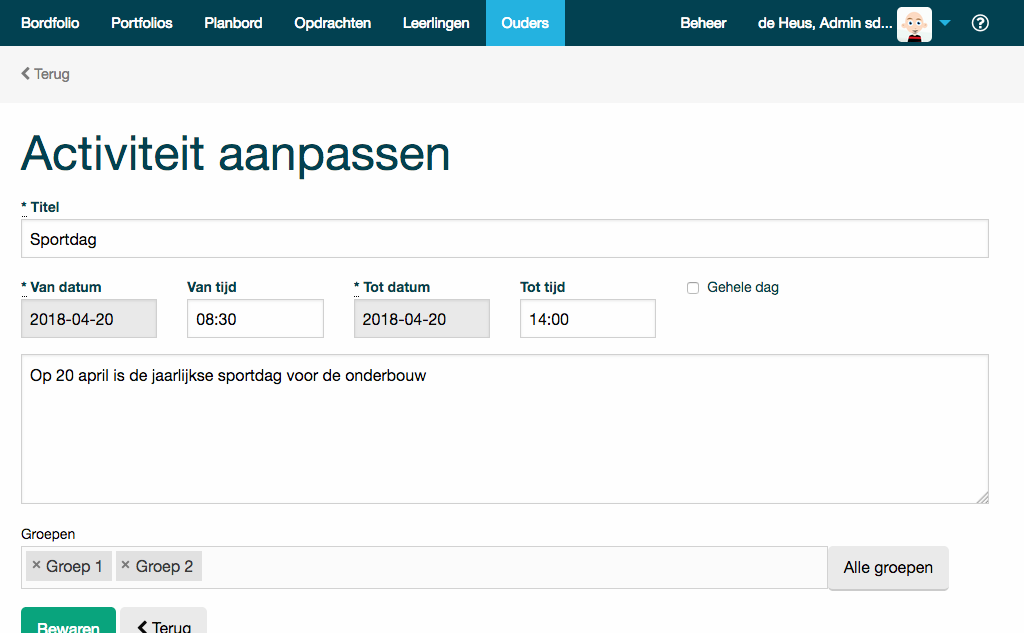Focus the Titel field containing Sportdag
Image resolution: width=1024 pixels, height=633 pixels.
[505, 239]
